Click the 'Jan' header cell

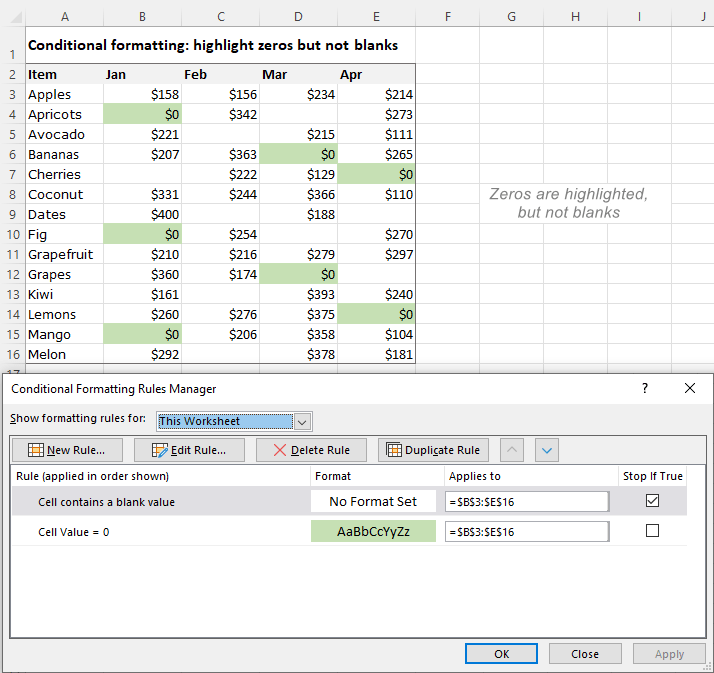click(x=143, y=74)
